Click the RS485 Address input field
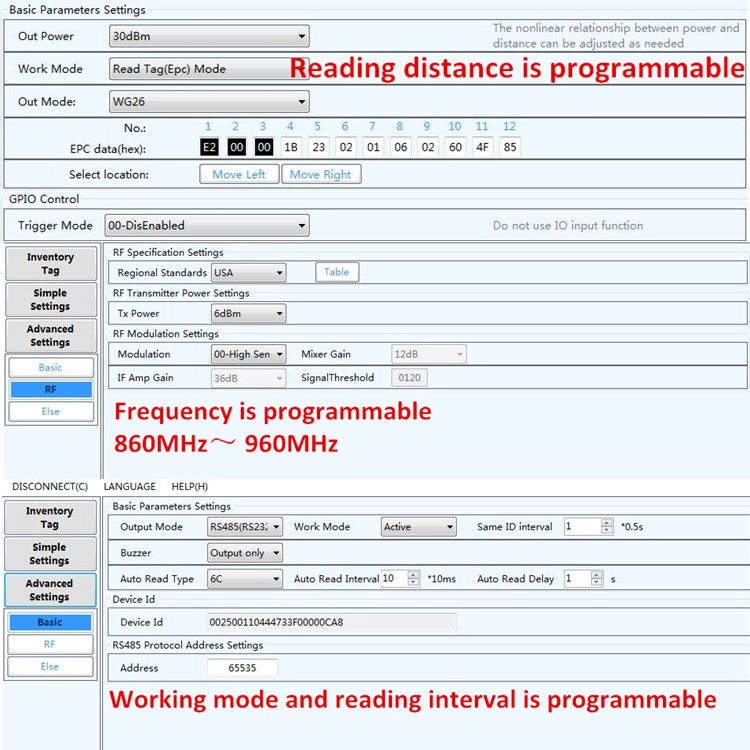750x750 pixels. click(x=243, y=668)
